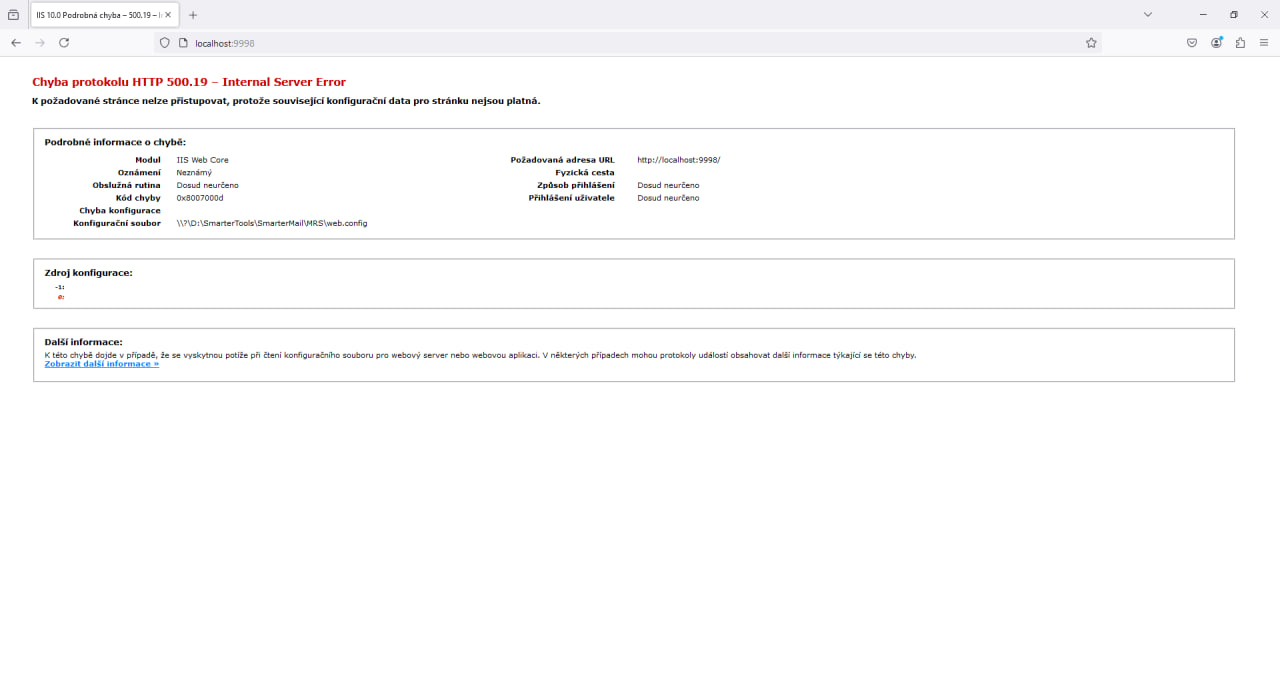Open the hamburger application menu
This screenshot has width=1280, height=693.
(x=1264, y=43)
